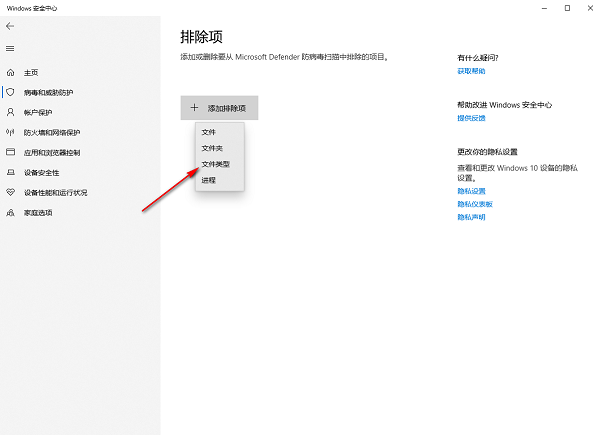The height and width of the screenshot is (435, 600).
Task: Click the plus icon on 添加排除项
Action: point(194,108)
